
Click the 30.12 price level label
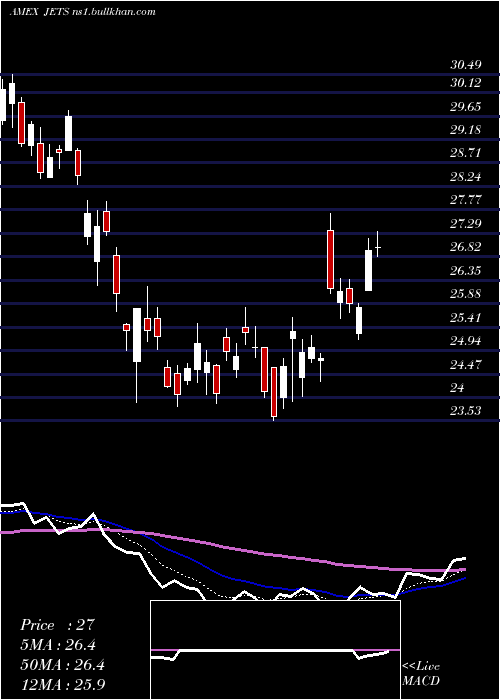466,83
